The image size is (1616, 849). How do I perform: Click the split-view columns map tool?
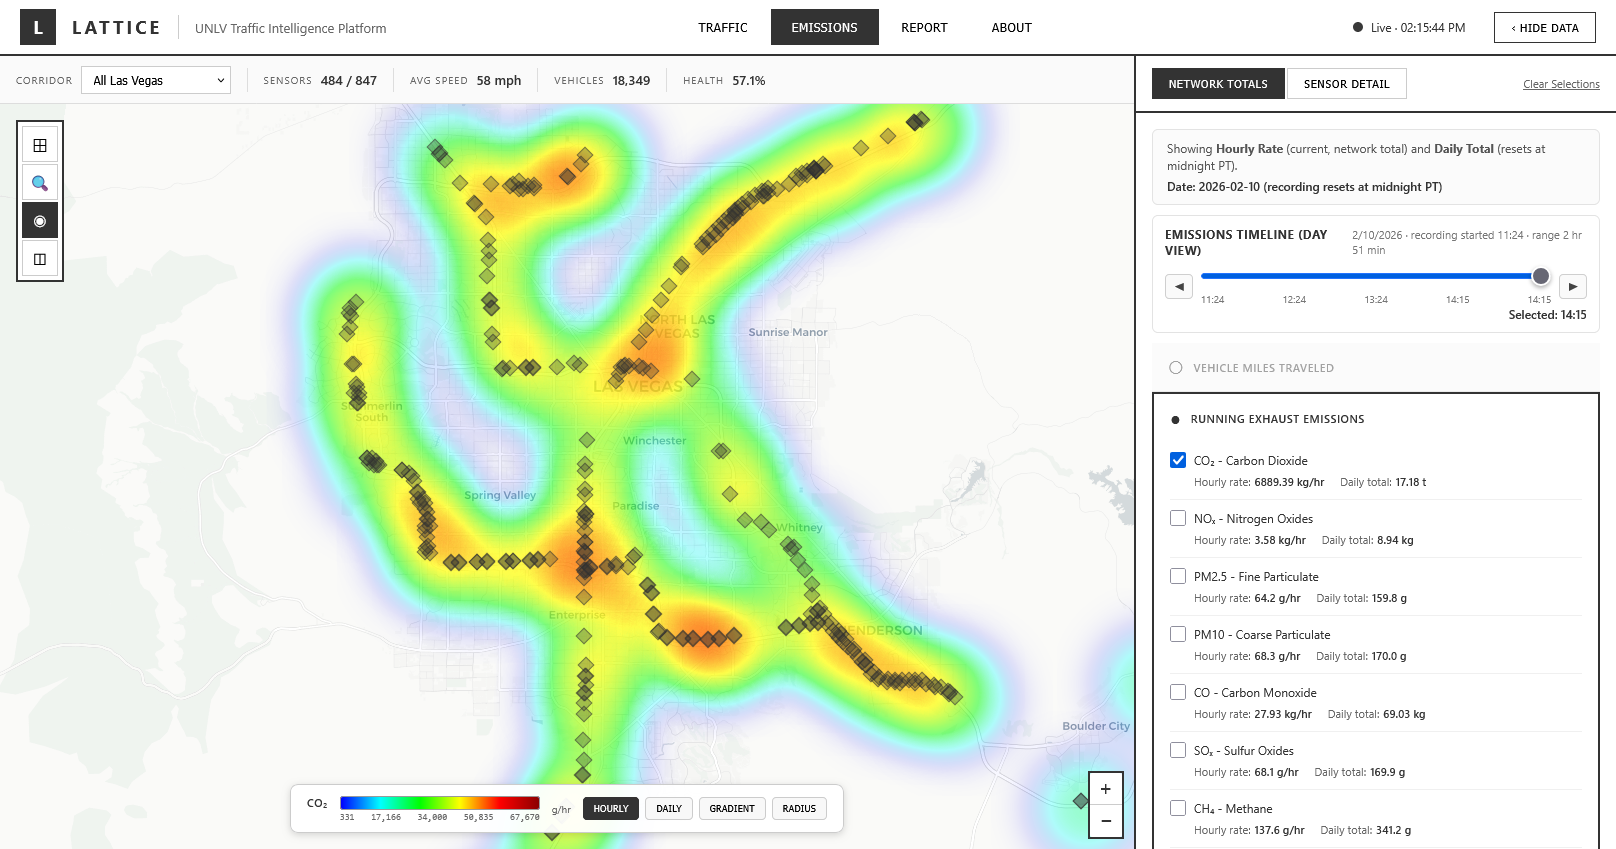(x=40, y=259)
